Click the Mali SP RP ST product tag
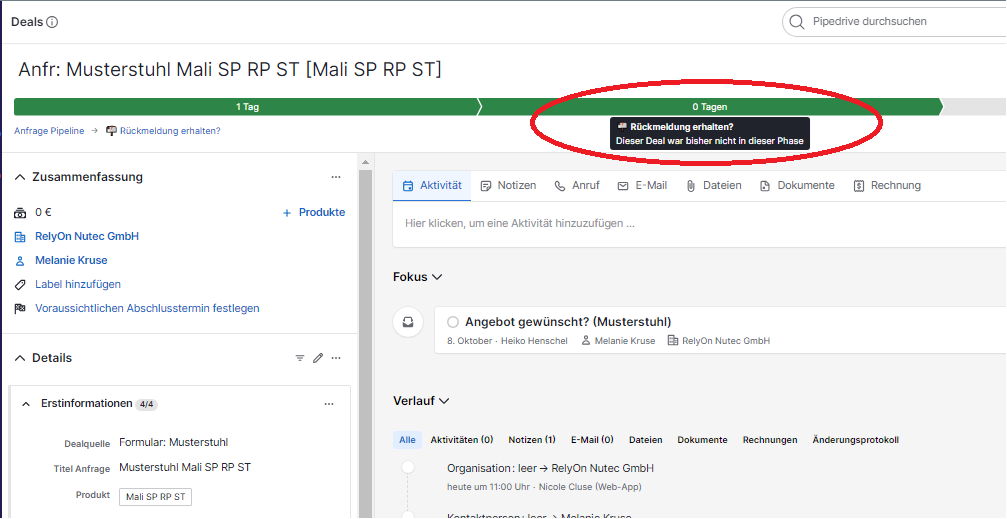Screen dimensions: 1007x519 [x=155, y=497]
